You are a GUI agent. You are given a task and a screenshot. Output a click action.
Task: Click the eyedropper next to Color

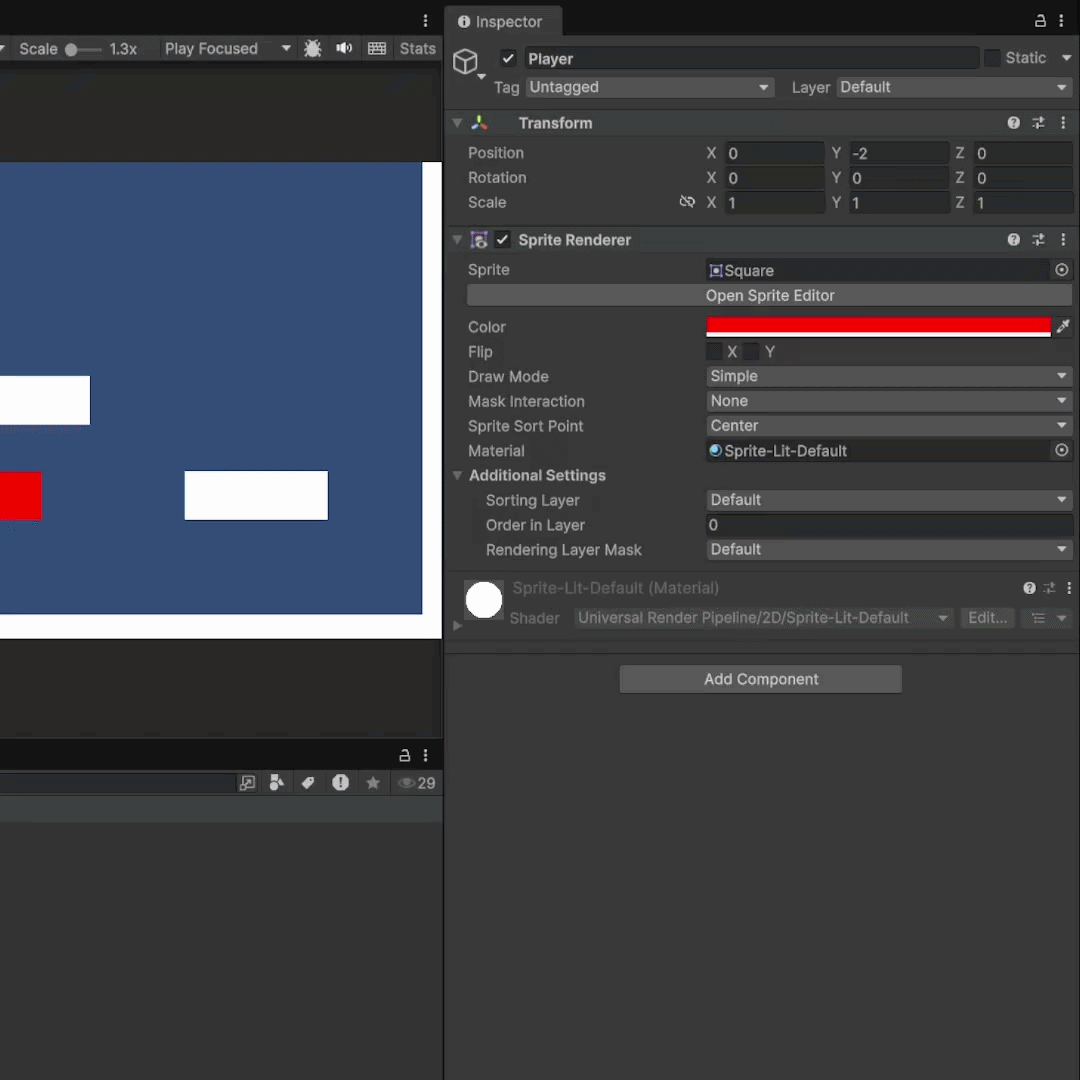1063,327
